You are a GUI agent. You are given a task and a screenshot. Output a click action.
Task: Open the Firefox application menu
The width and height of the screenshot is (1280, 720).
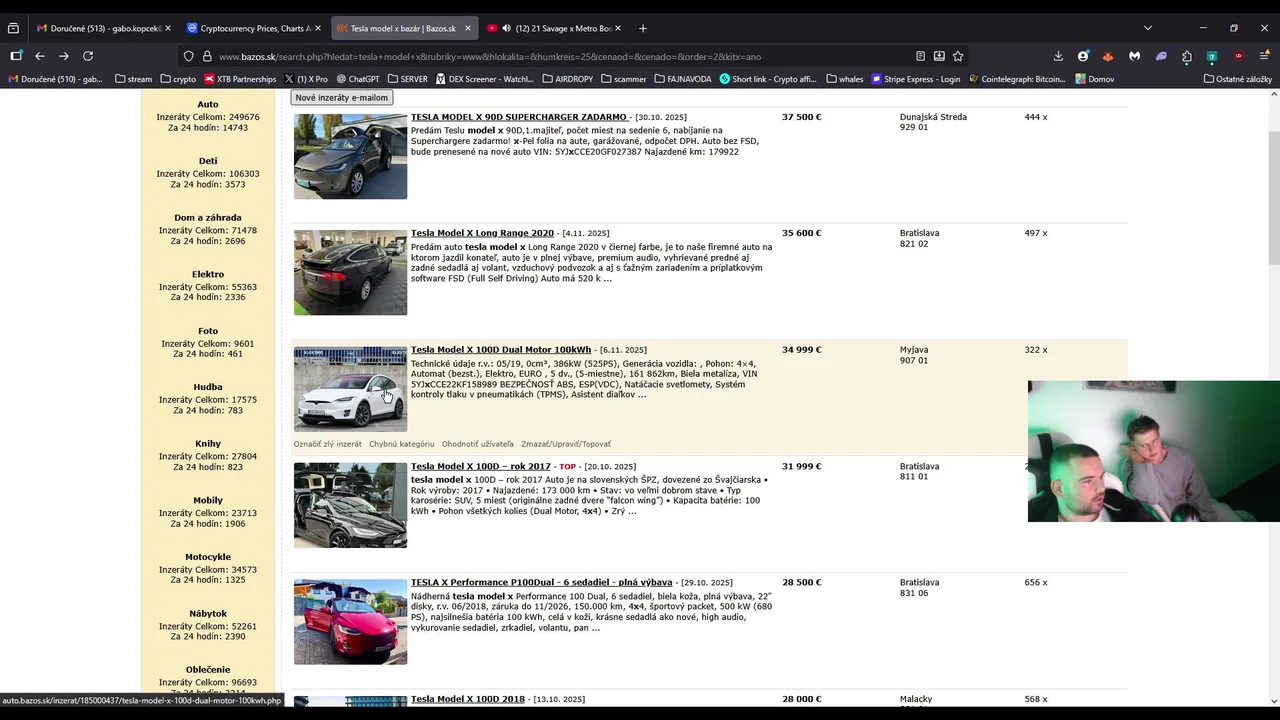point(1264,56)
